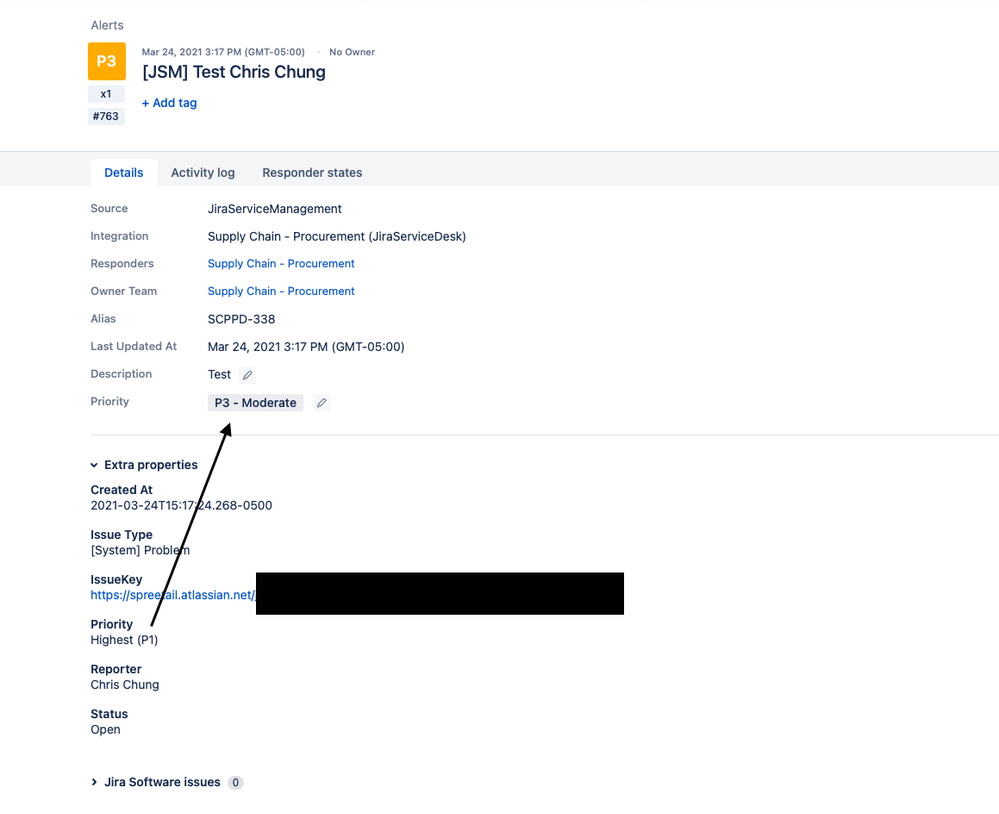Click the Integration value Supply Chain - Procurement (JiraServiceDesk)
Image resolution: width=999 pixels, height=814 pixels.
337,236
